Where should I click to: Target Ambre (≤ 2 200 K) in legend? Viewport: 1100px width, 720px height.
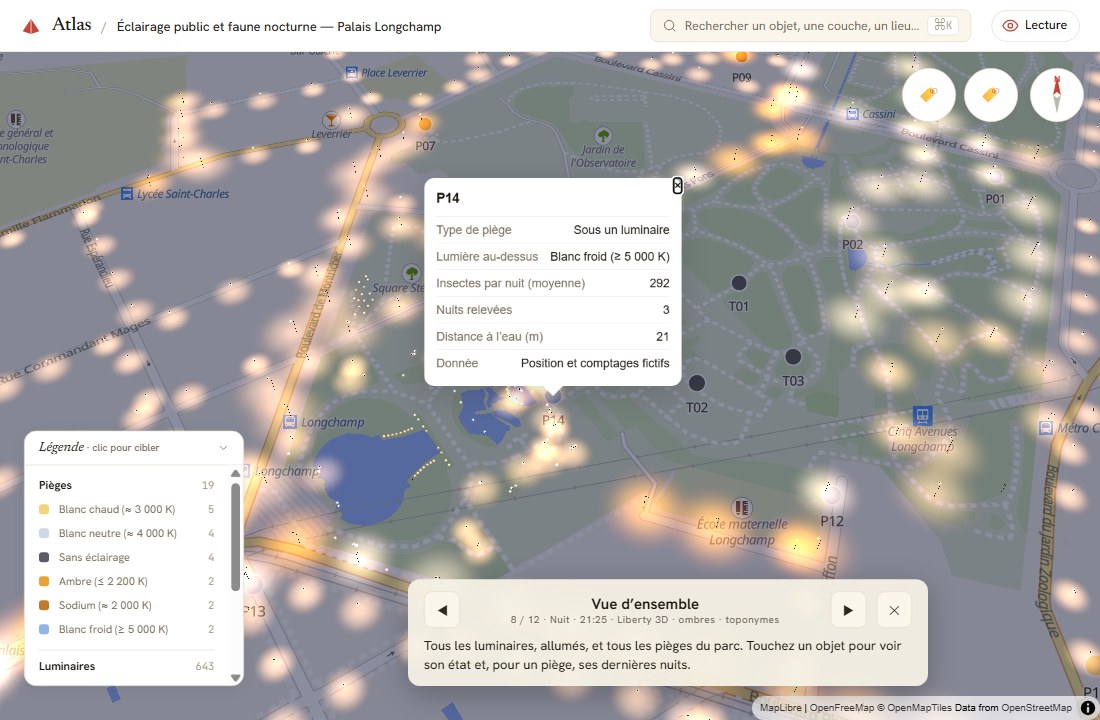[x=127, y=581]
